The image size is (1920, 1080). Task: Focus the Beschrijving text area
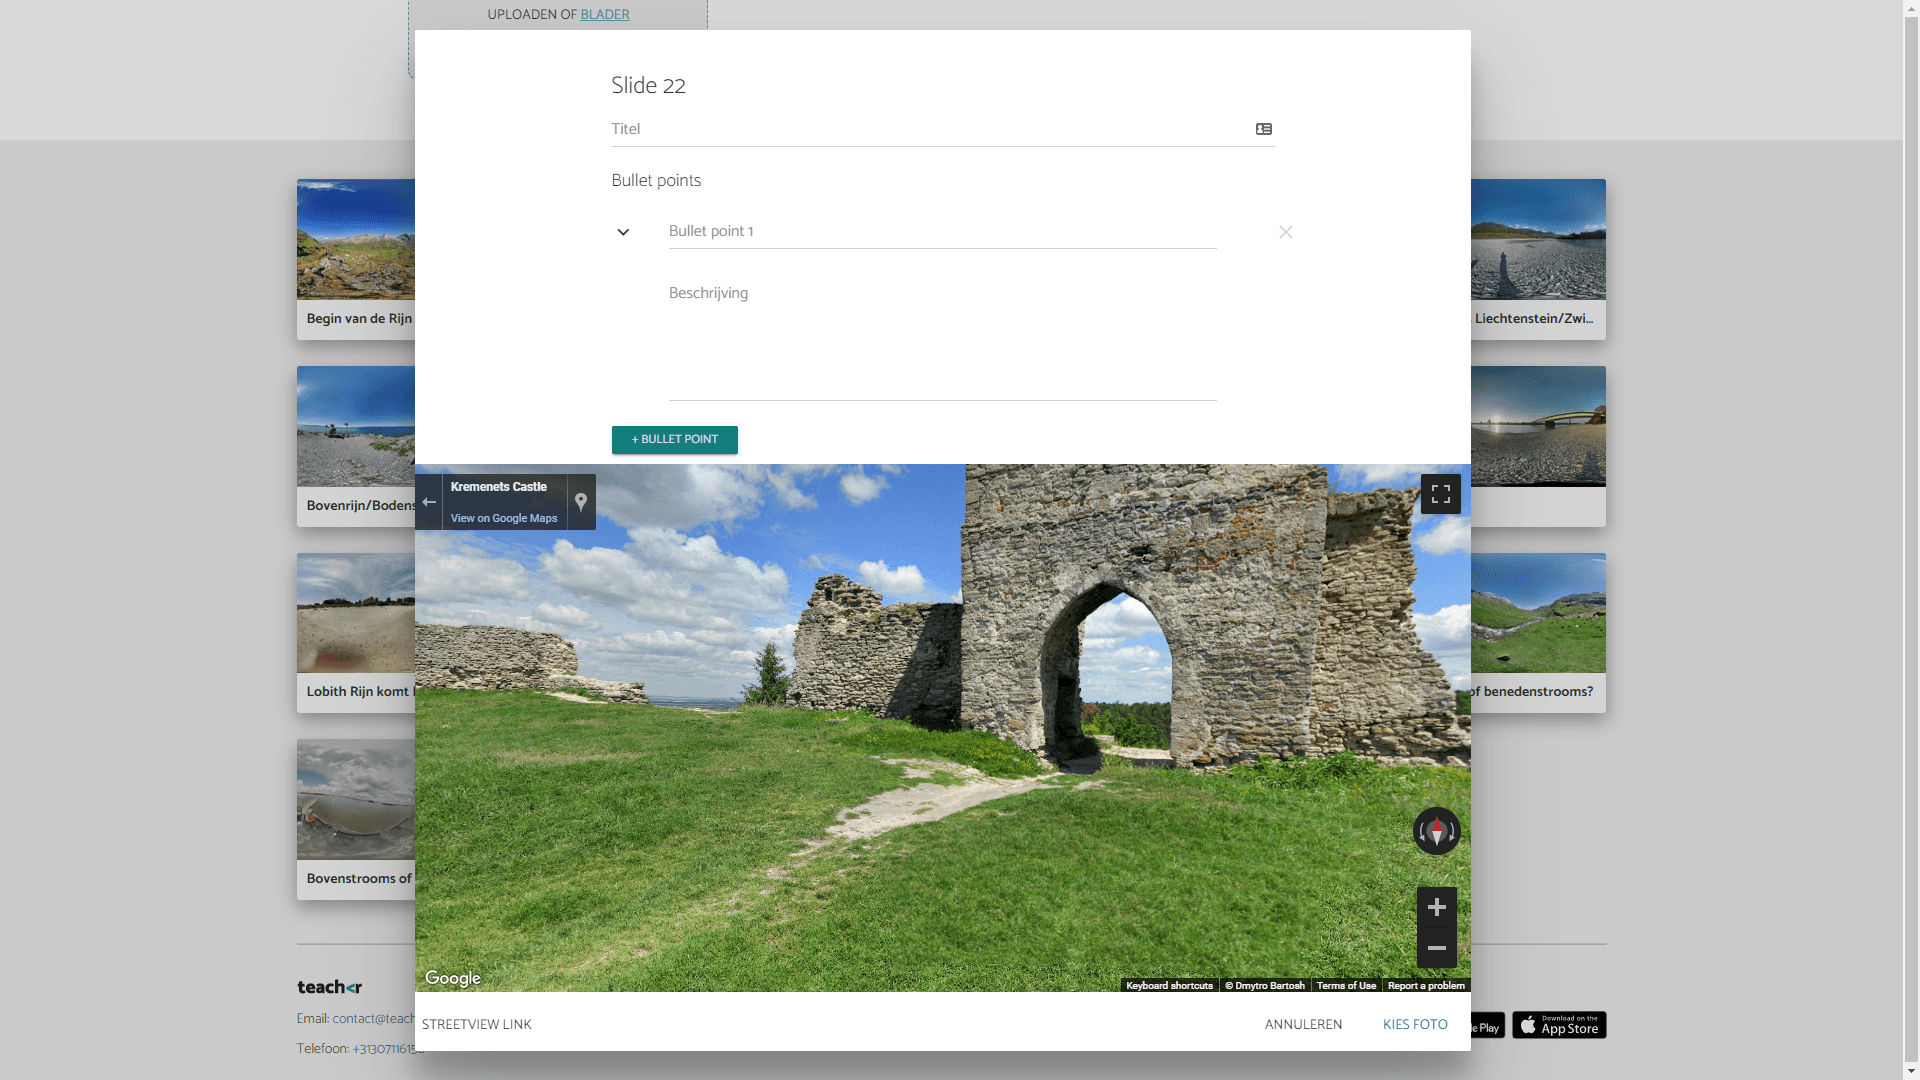pos(942,340)
